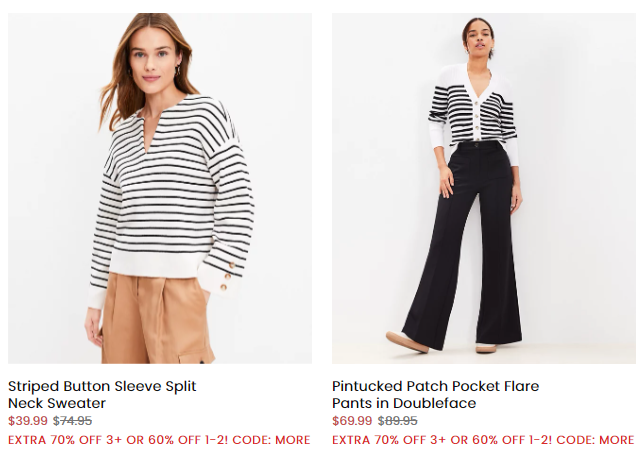
Task: Open the Pintucked Patch Pocket Flare Pants title
Action: point(436,394)
